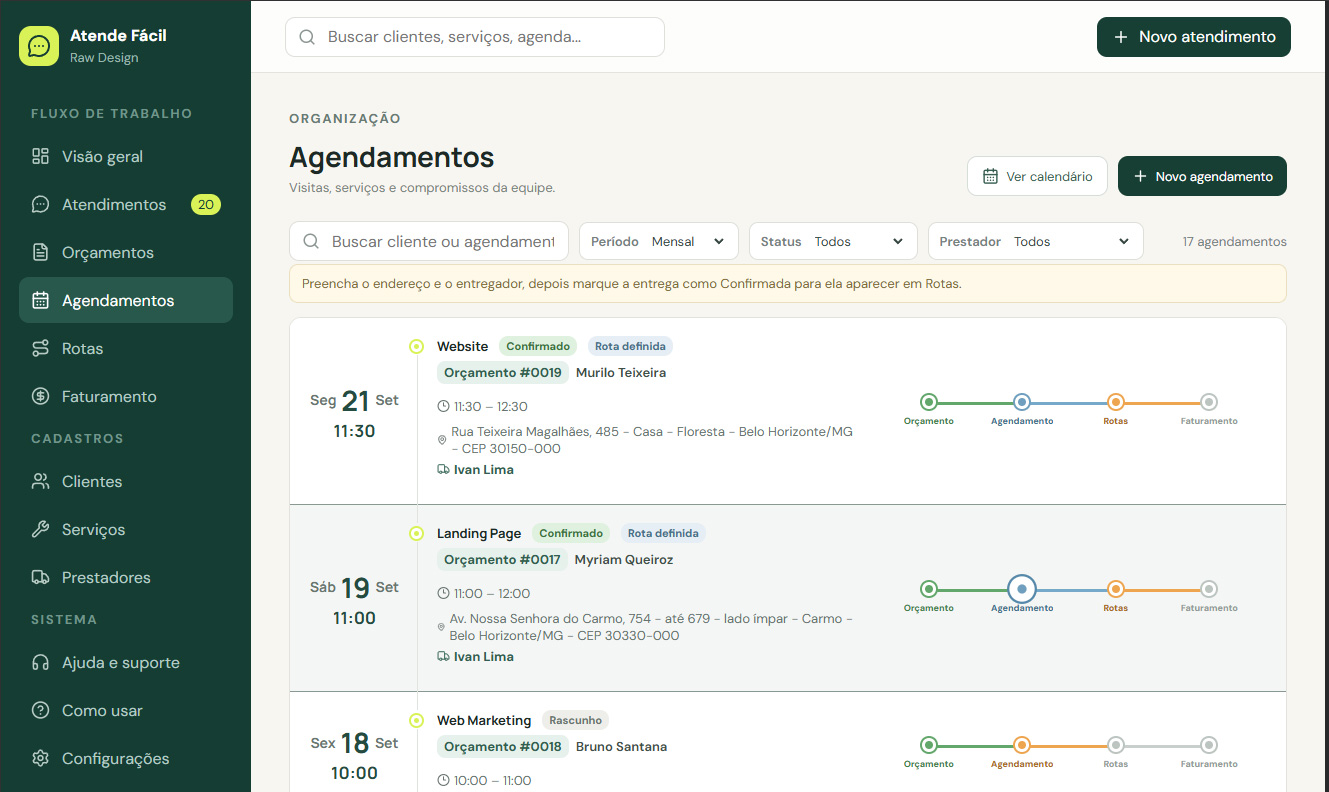Click the Atende Fácil chat logo icon
Screen dimensions: 1329x792
click(39, 46)
